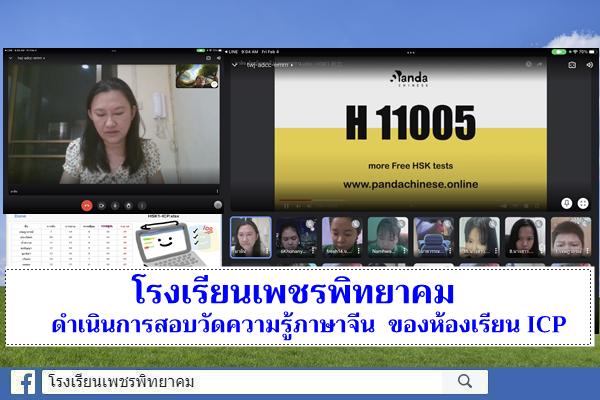This screenshot has height=400, width=600.
Task: Open the www.pandachinese.online link
Action: tap(410, 184)
